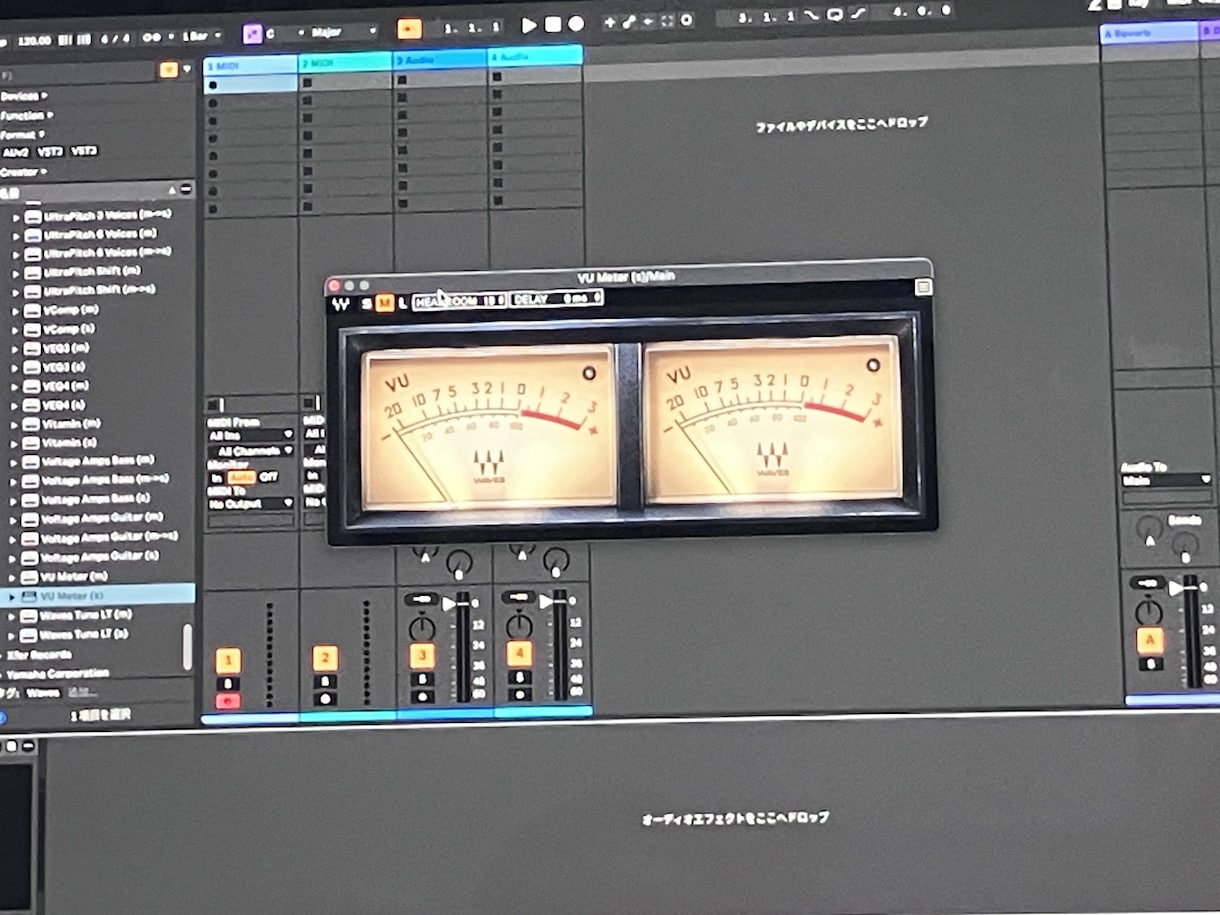Toggle the orange follow button in transport

pos(409,28)
